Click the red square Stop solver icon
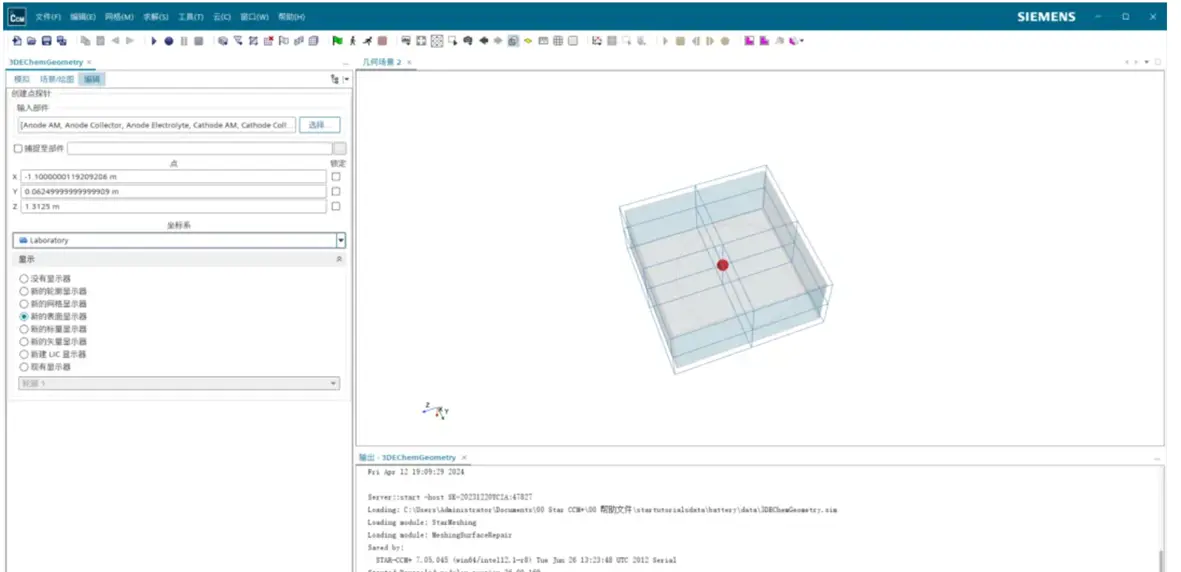 click(x=382, y=41)
